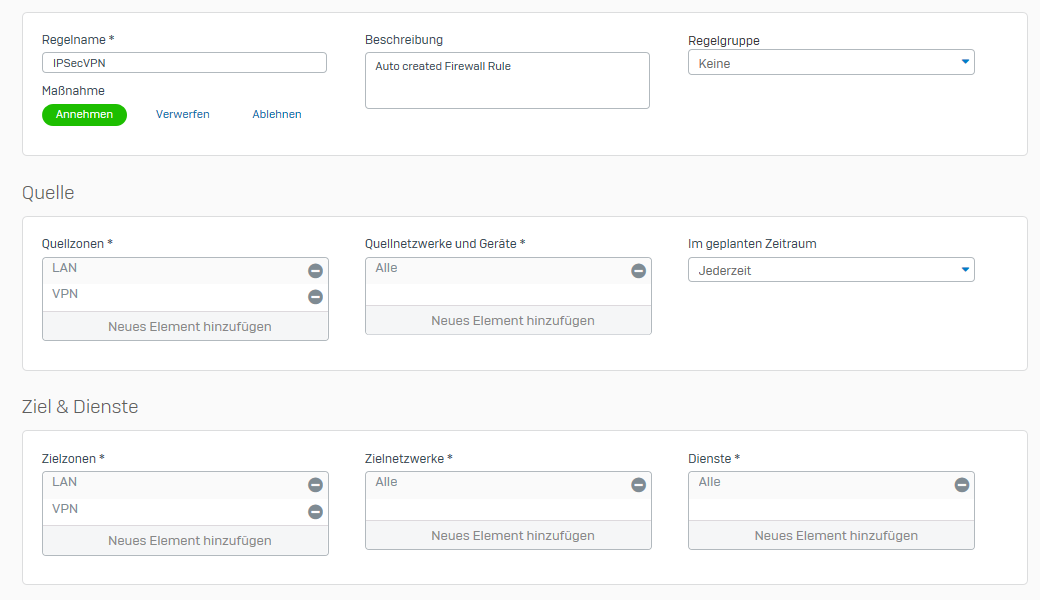Set rule action to Verwerfen
The width and height of the screenshot is (1040, 600).
coord(183,115)
